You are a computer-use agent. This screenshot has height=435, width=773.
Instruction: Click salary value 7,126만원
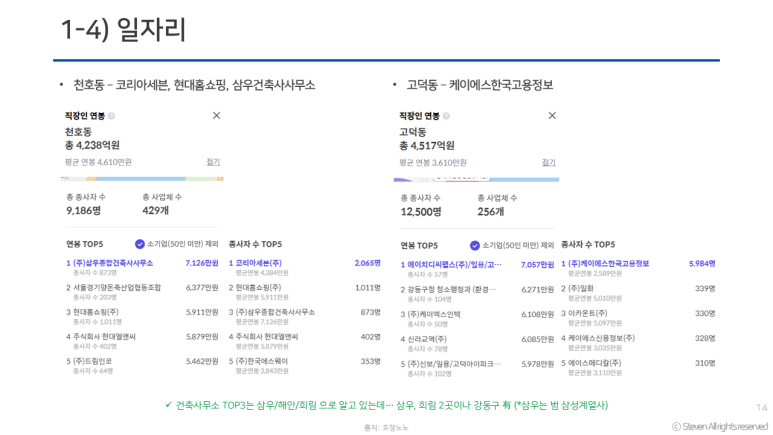click(x=202, y=263)
